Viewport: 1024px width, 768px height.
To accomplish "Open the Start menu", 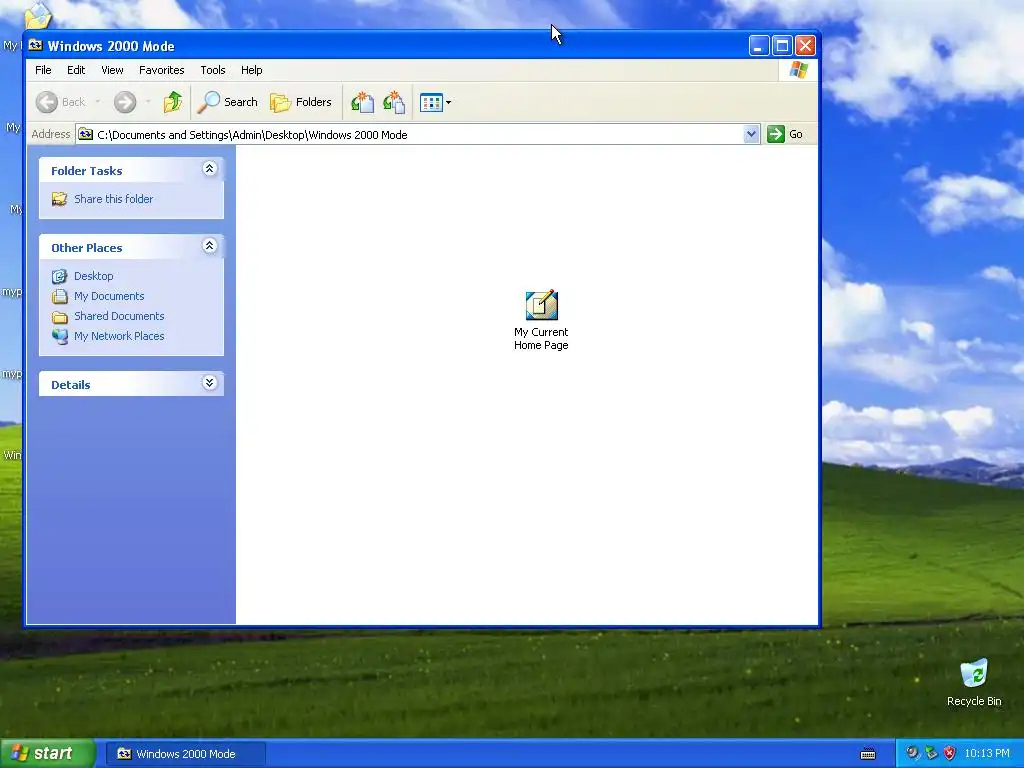I will [48, 754].
